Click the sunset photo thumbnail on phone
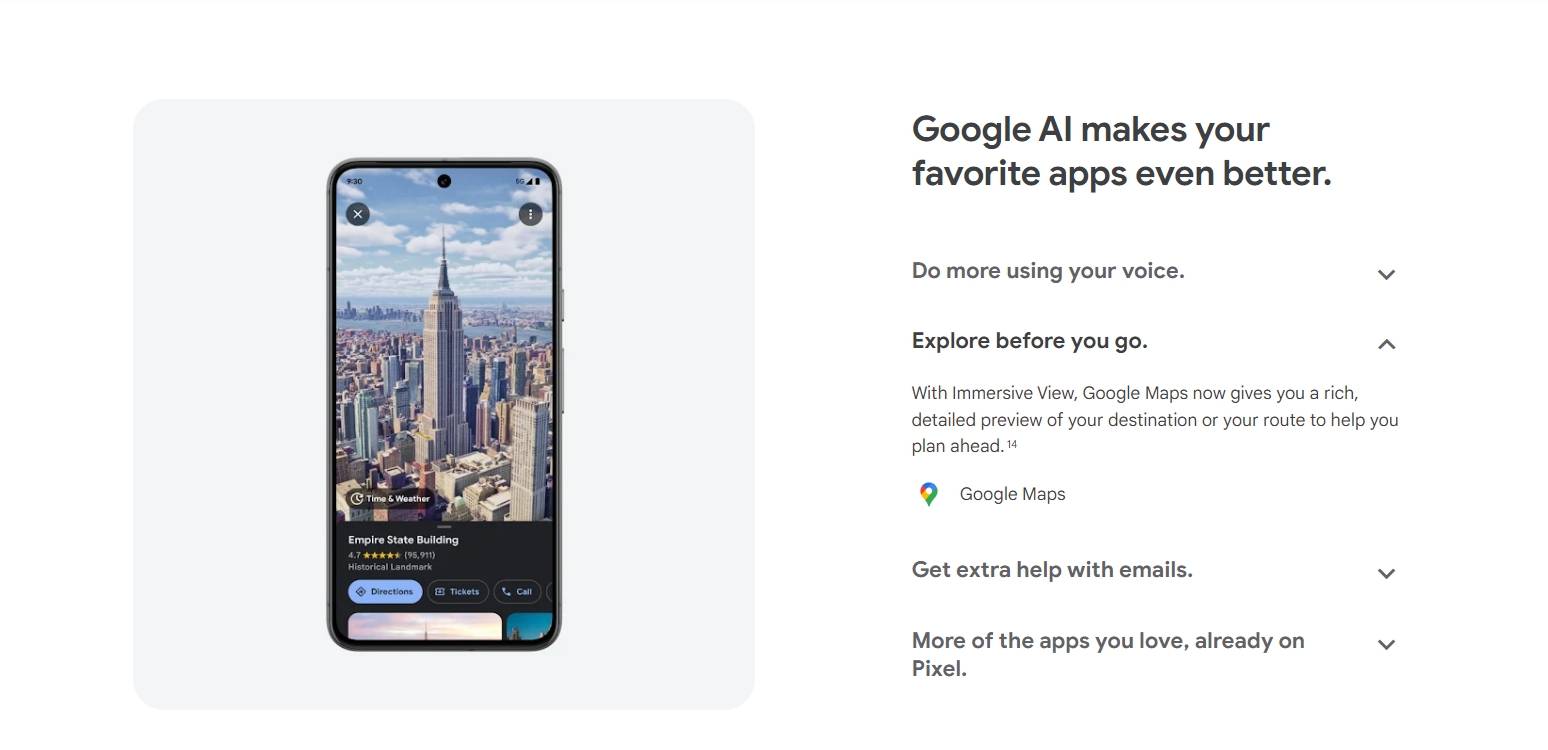This screenshot has height=750, width=1548. coord(425,627)
